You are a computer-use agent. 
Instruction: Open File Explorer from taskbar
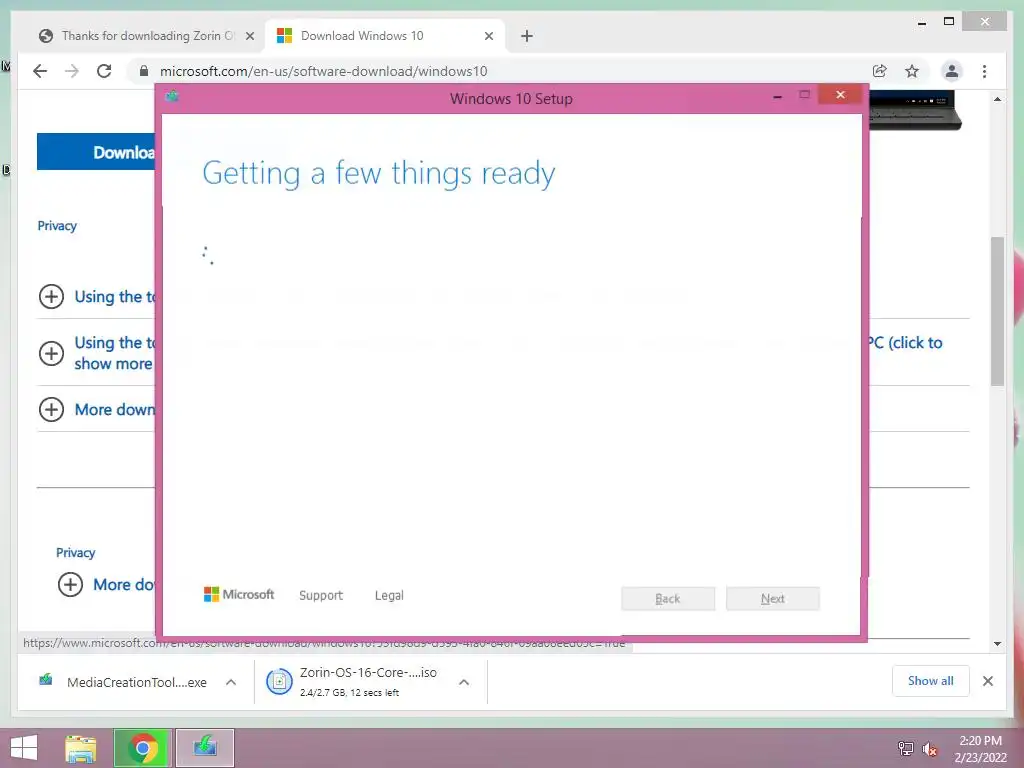click(x=80, y=748)
